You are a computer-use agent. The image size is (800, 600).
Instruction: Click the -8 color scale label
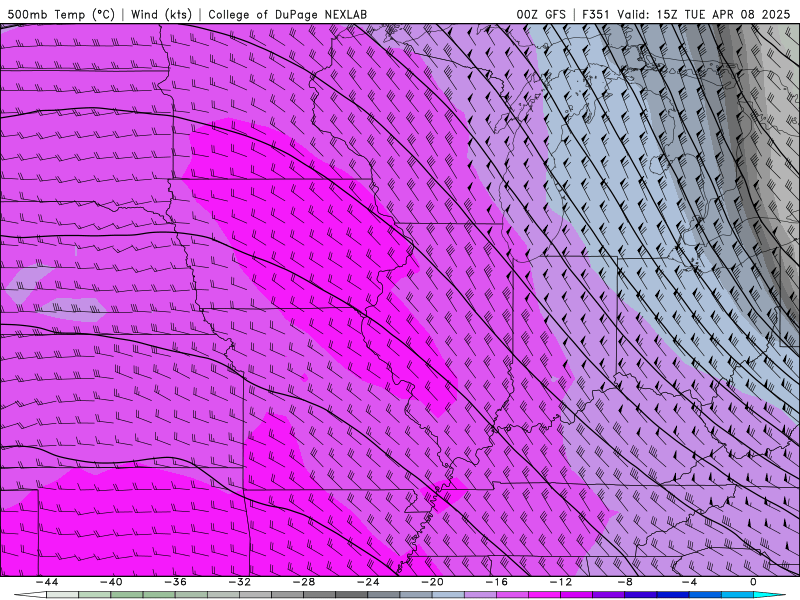click(x=626, y=582)
